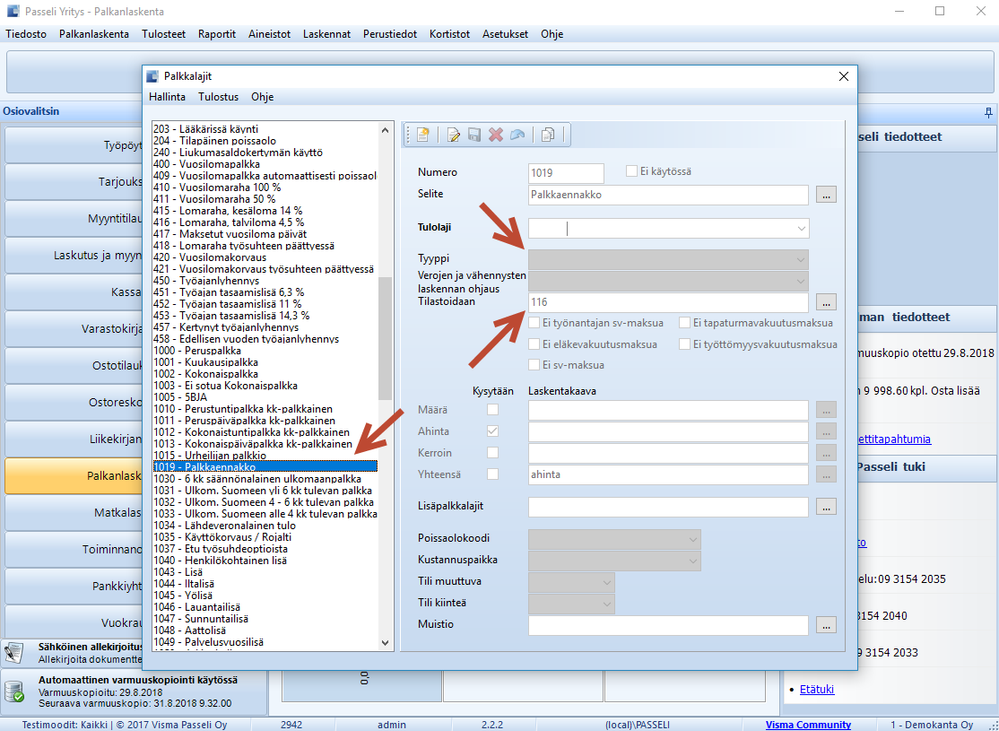Open the Visma Community link in status bar

click(808, 725)
